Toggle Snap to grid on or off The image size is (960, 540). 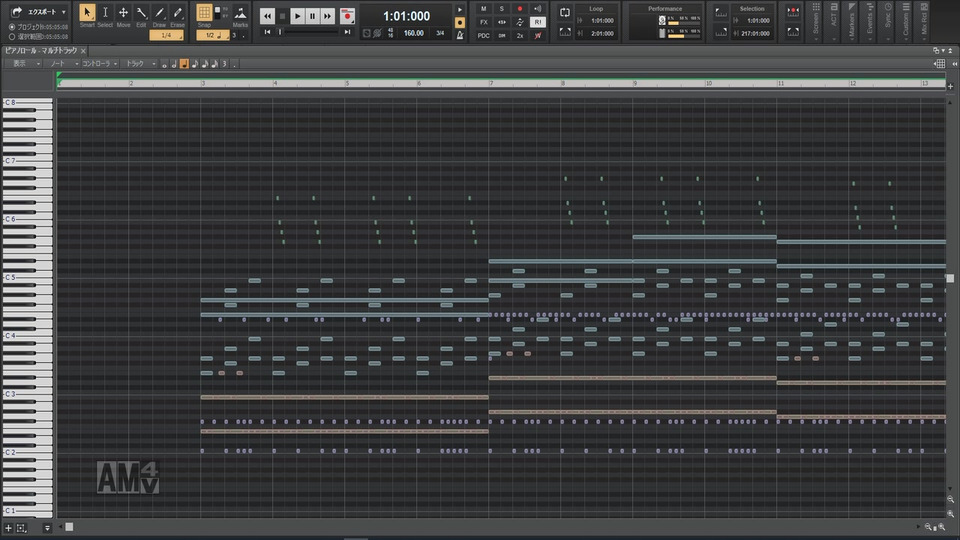click(204, 12)
